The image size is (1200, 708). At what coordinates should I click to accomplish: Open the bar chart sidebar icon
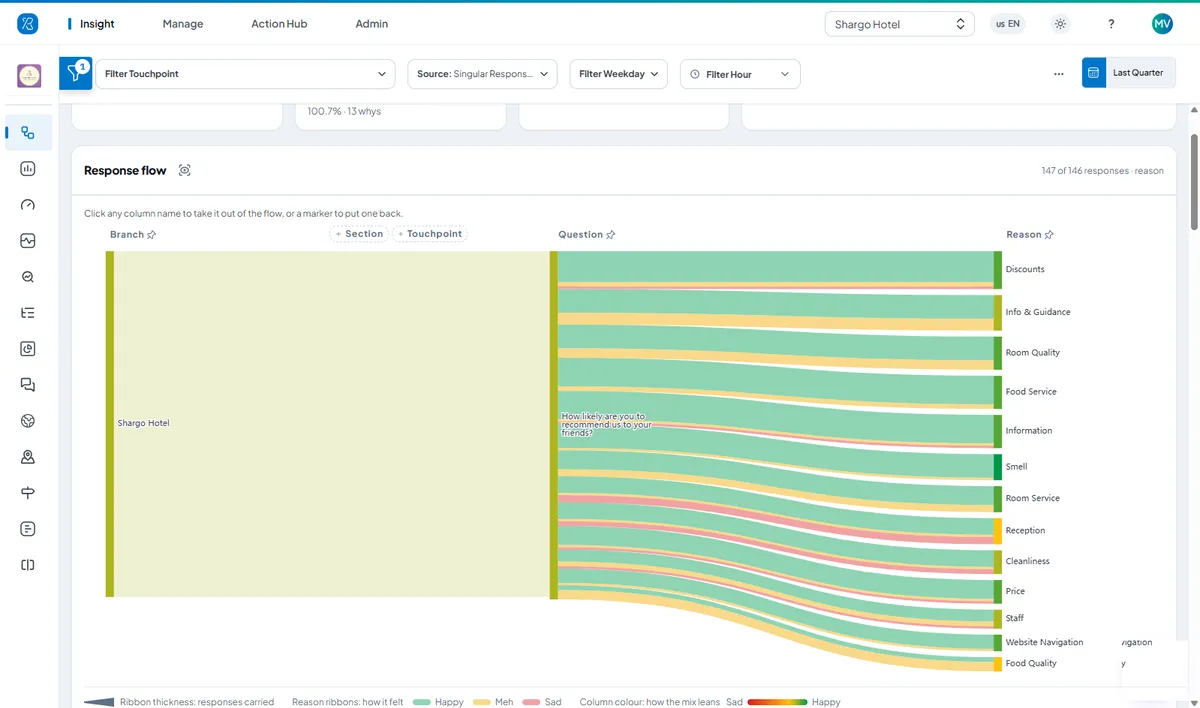28,169
